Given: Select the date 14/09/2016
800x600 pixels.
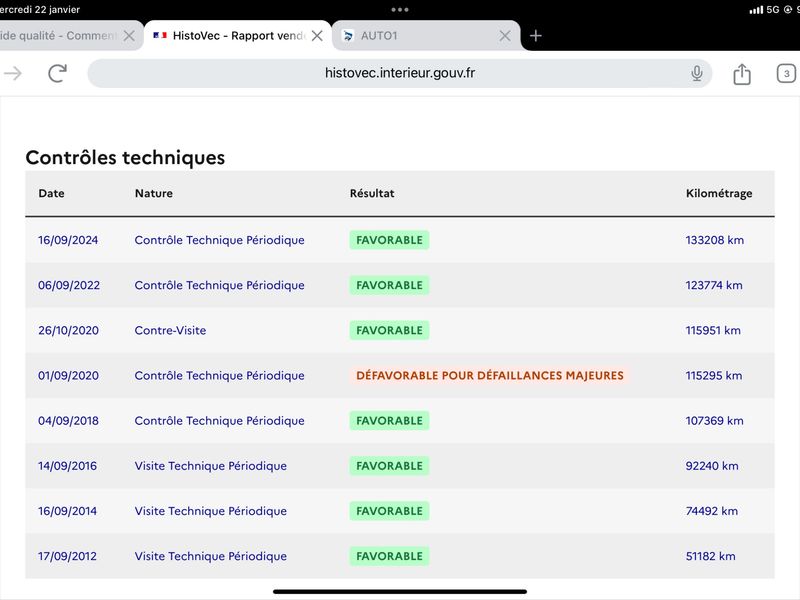Looking at the screenshot, I should coord(67,466).
